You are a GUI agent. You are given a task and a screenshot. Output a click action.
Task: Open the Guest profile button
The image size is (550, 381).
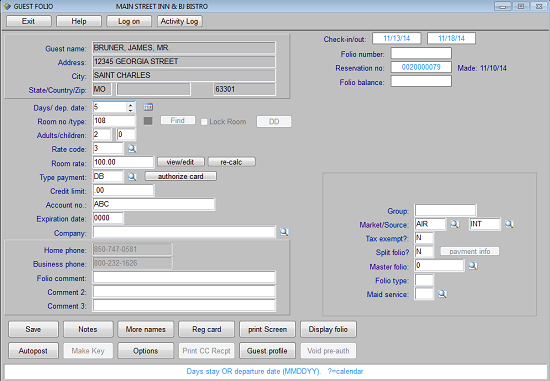click(x=268, y=351)
